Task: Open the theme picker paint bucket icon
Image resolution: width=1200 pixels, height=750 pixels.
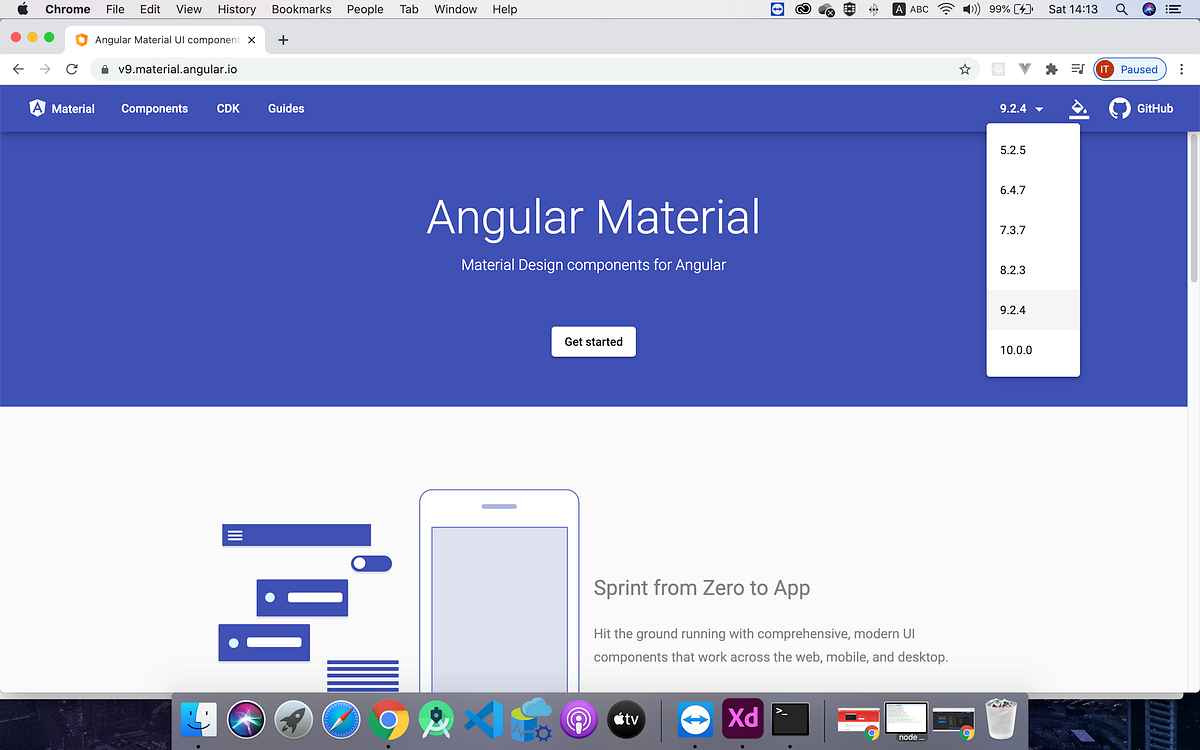Action: pyautogui.click(x=1078, y=108)
